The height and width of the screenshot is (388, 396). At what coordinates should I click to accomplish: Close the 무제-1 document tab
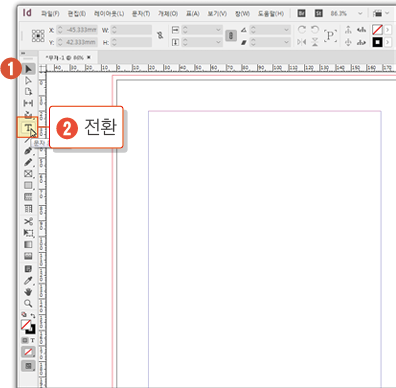point(89,57)
